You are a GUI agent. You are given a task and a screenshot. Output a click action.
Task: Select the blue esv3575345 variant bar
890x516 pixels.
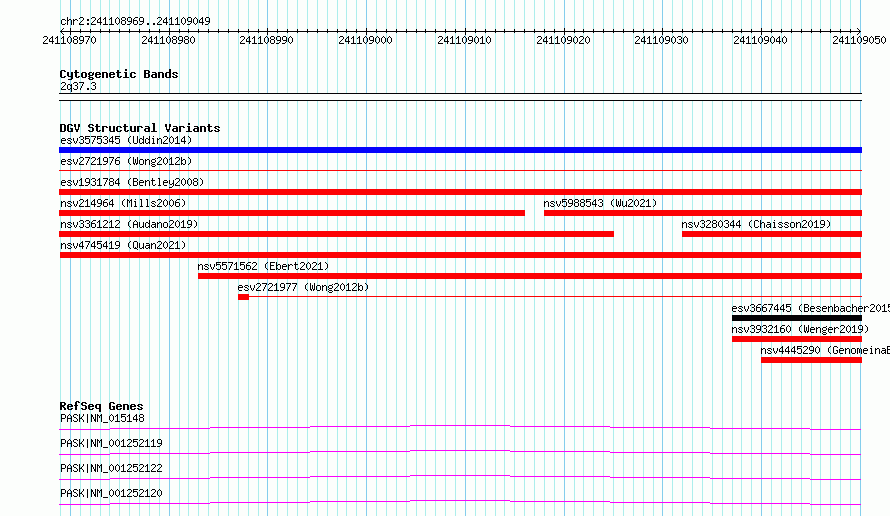460,150
